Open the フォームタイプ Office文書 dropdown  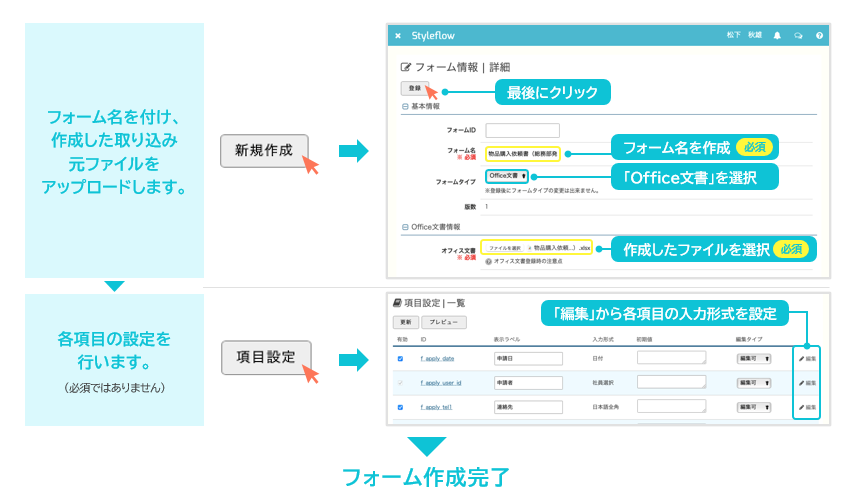507,176
